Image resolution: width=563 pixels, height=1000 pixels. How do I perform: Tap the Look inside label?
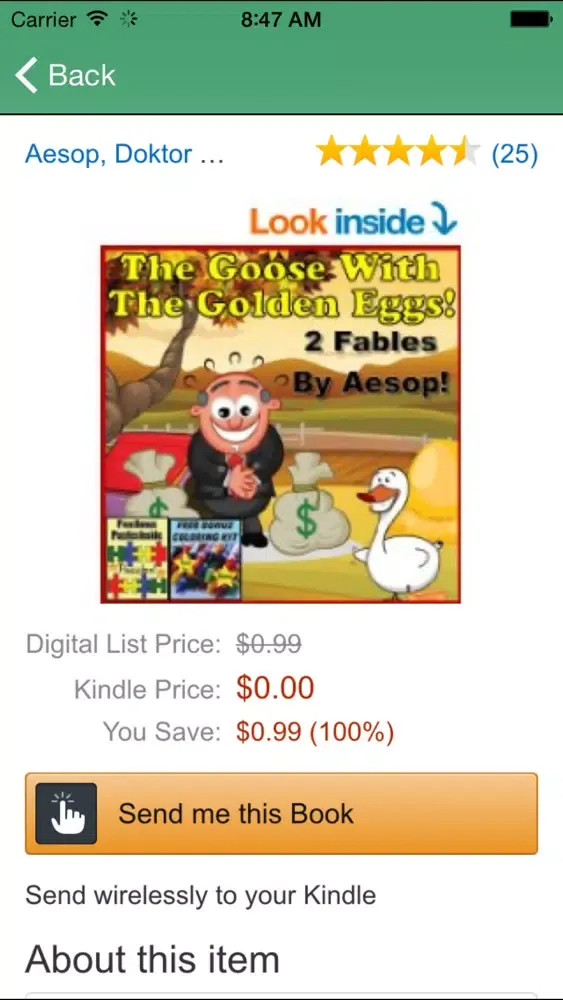tap(337, 221)
